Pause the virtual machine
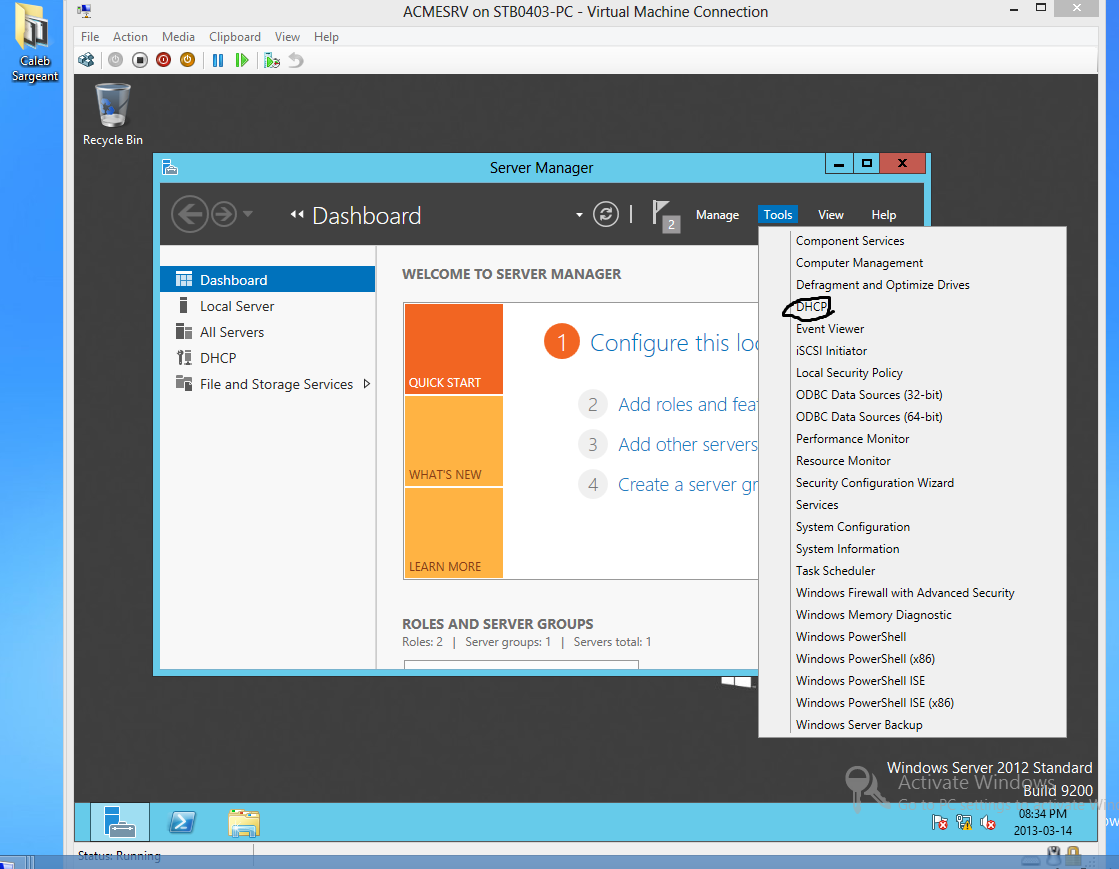1119x869 pixels. point(218,60)
